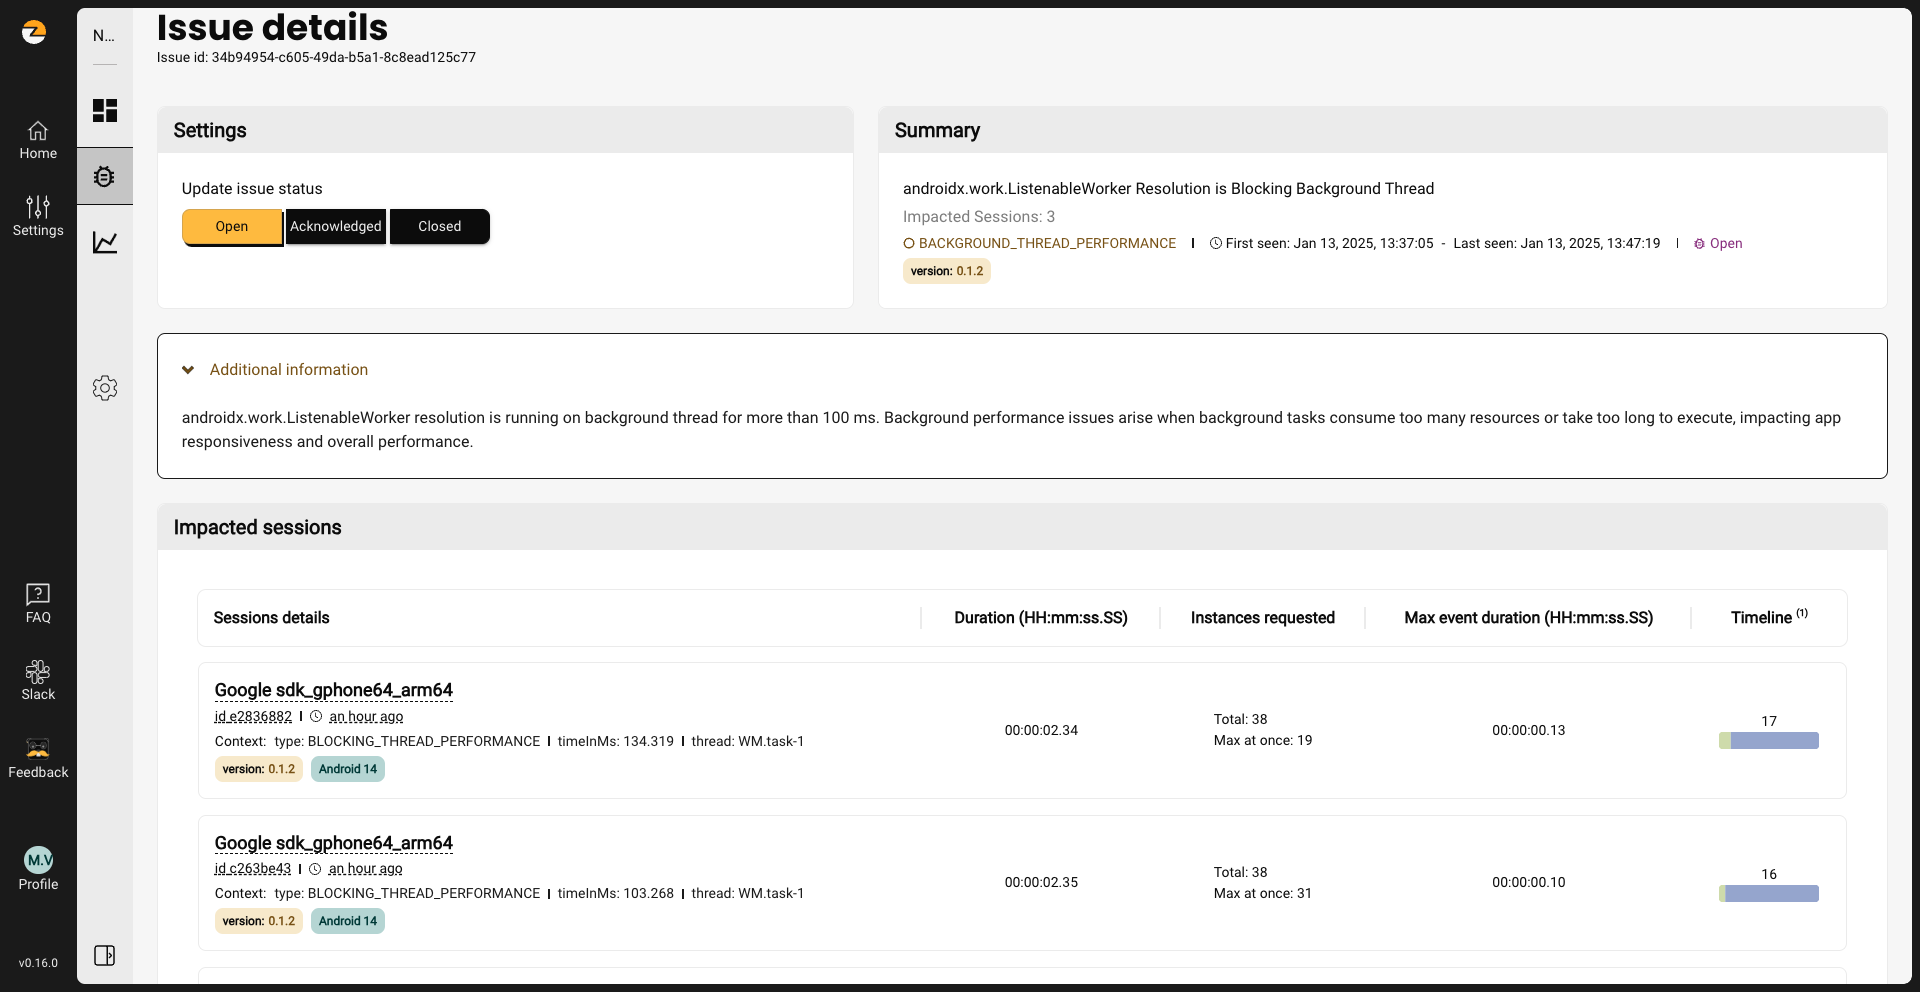Open the N... project selector
This screenshot has width=1920, height=992.
tap(104, 36)
